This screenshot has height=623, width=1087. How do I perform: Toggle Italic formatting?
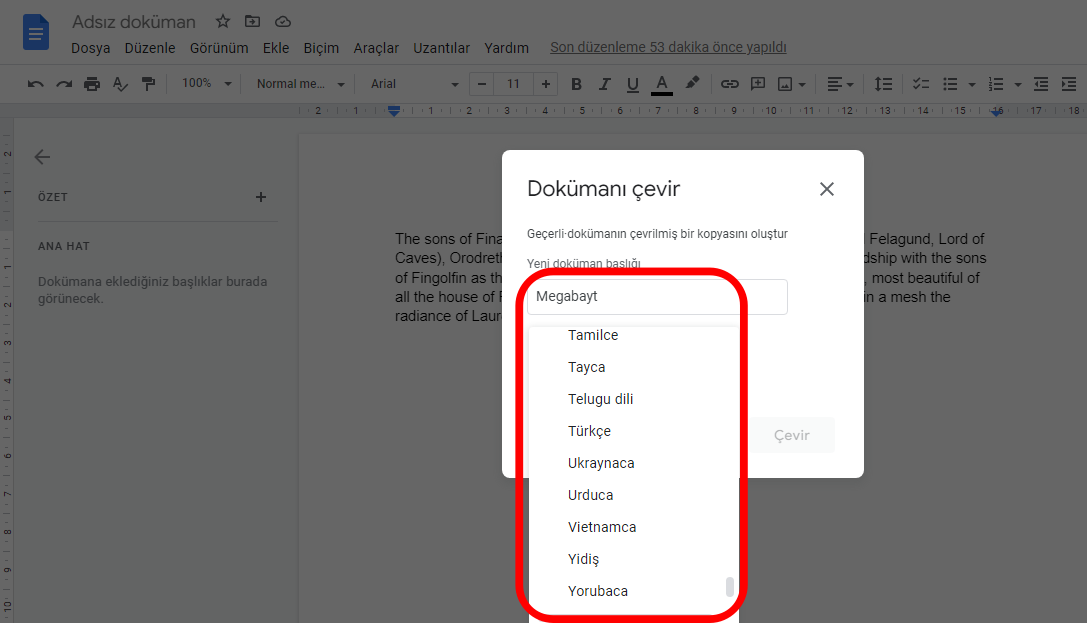pyautogui.click(x=604, y=84)
